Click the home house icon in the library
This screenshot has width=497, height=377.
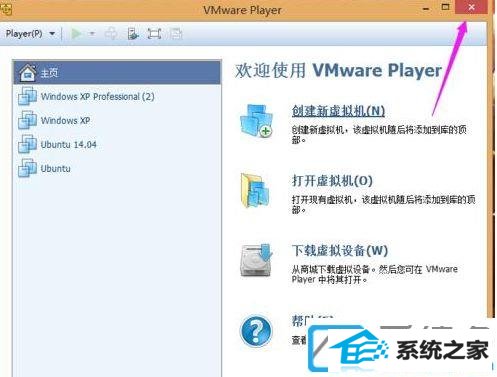(28, 72)
